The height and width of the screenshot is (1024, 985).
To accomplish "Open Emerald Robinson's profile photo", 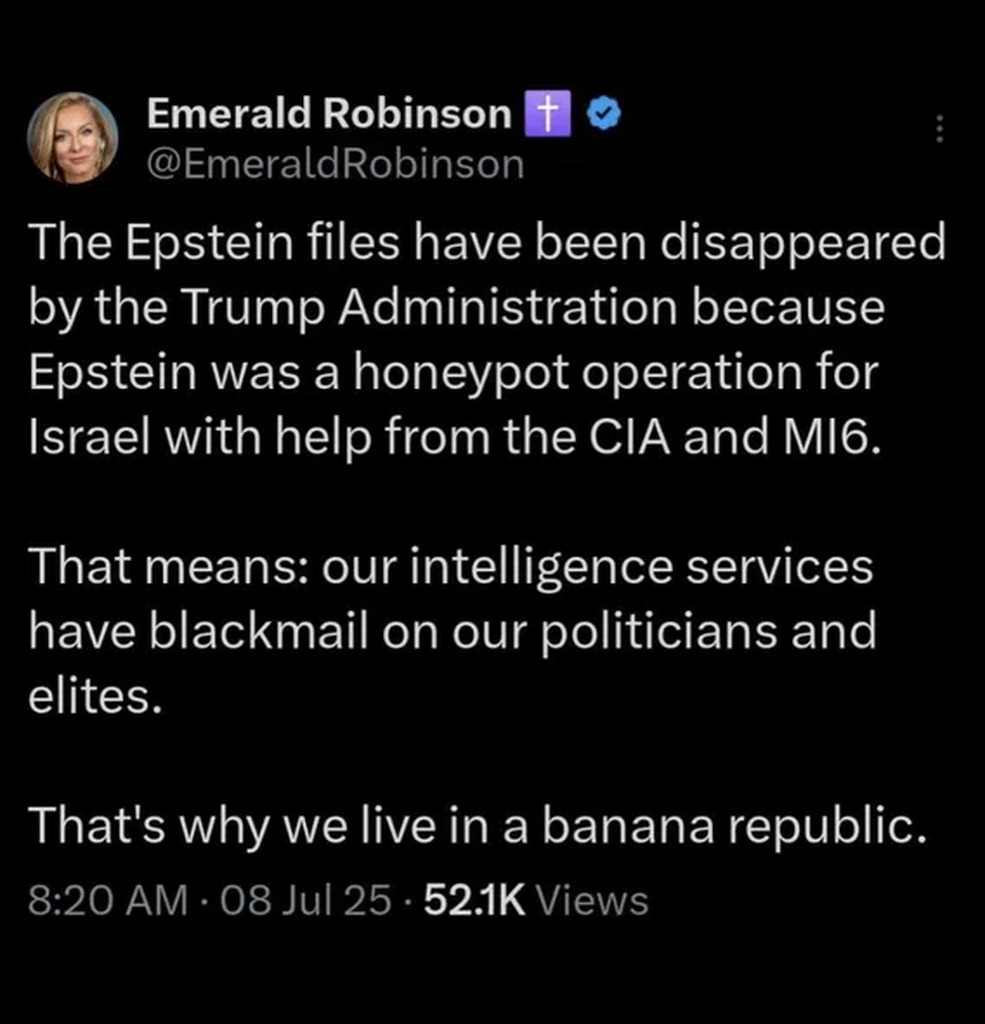I will coord(72,138).
